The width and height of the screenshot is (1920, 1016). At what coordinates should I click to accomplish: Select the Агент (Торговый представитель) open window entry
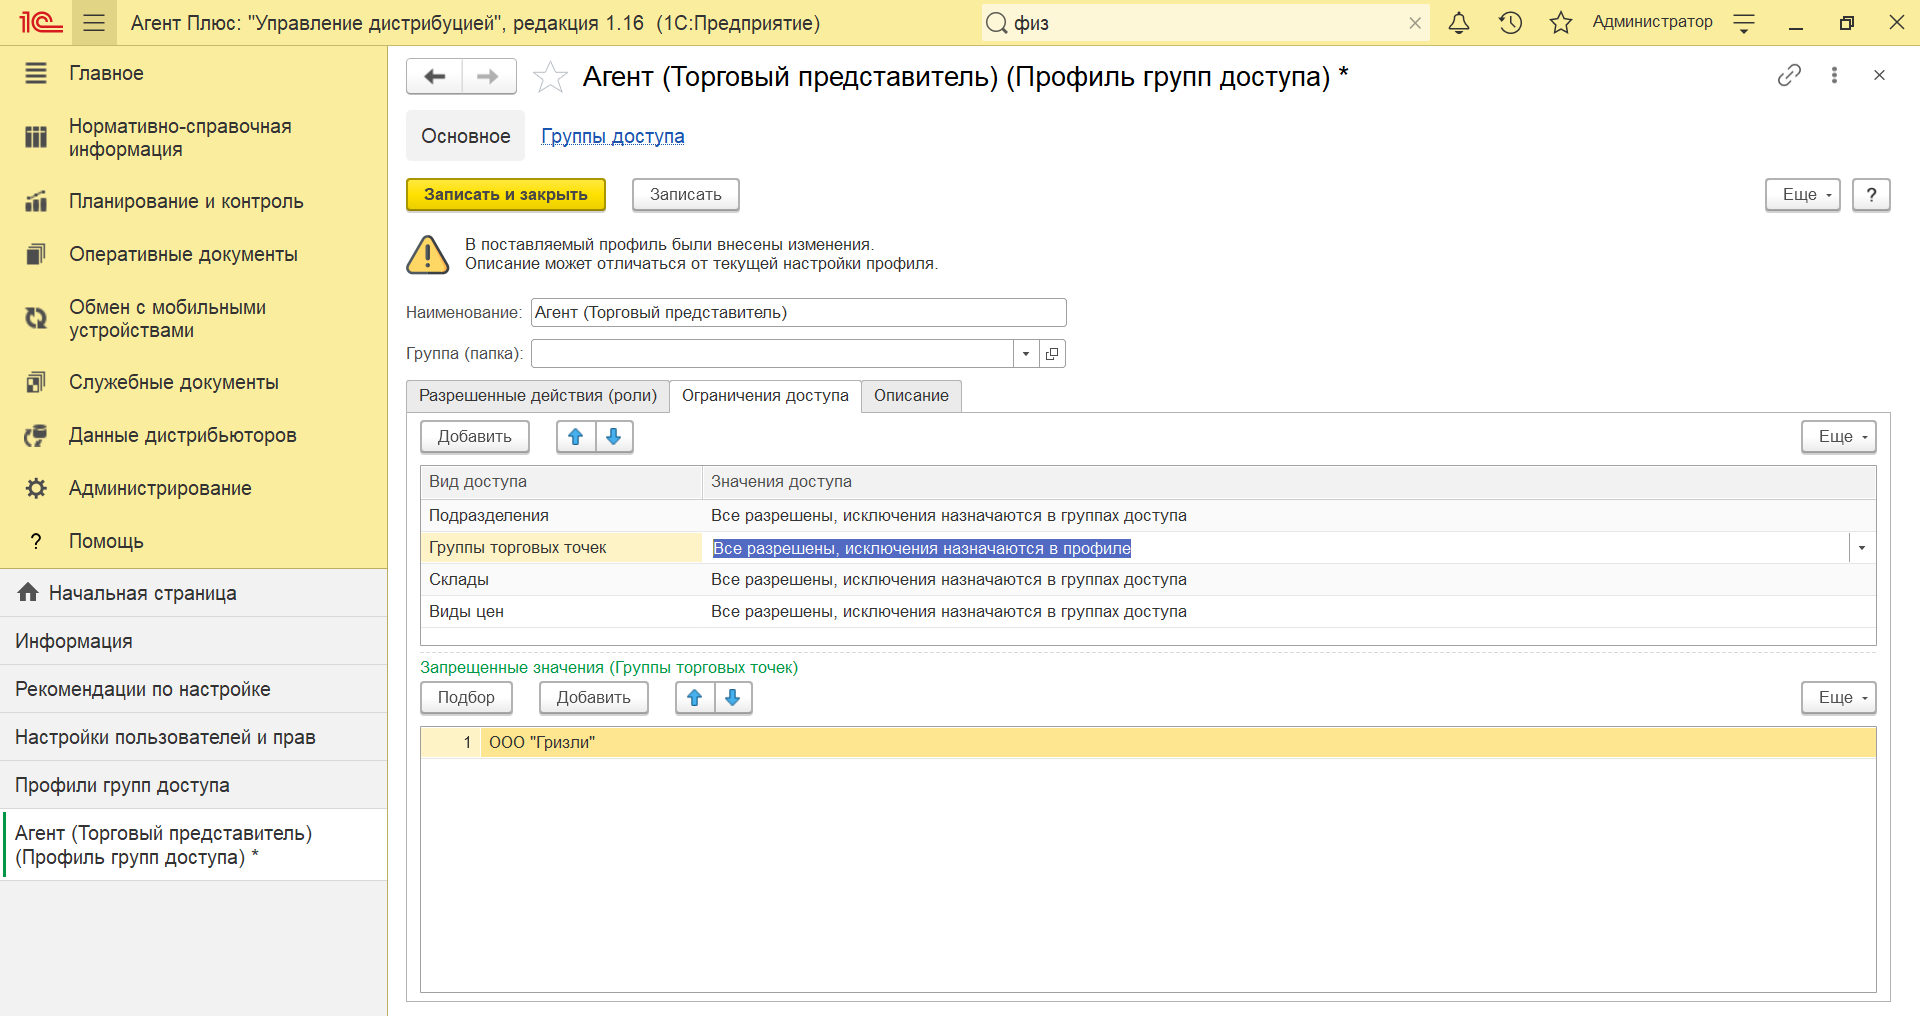(x=193, y=845)
